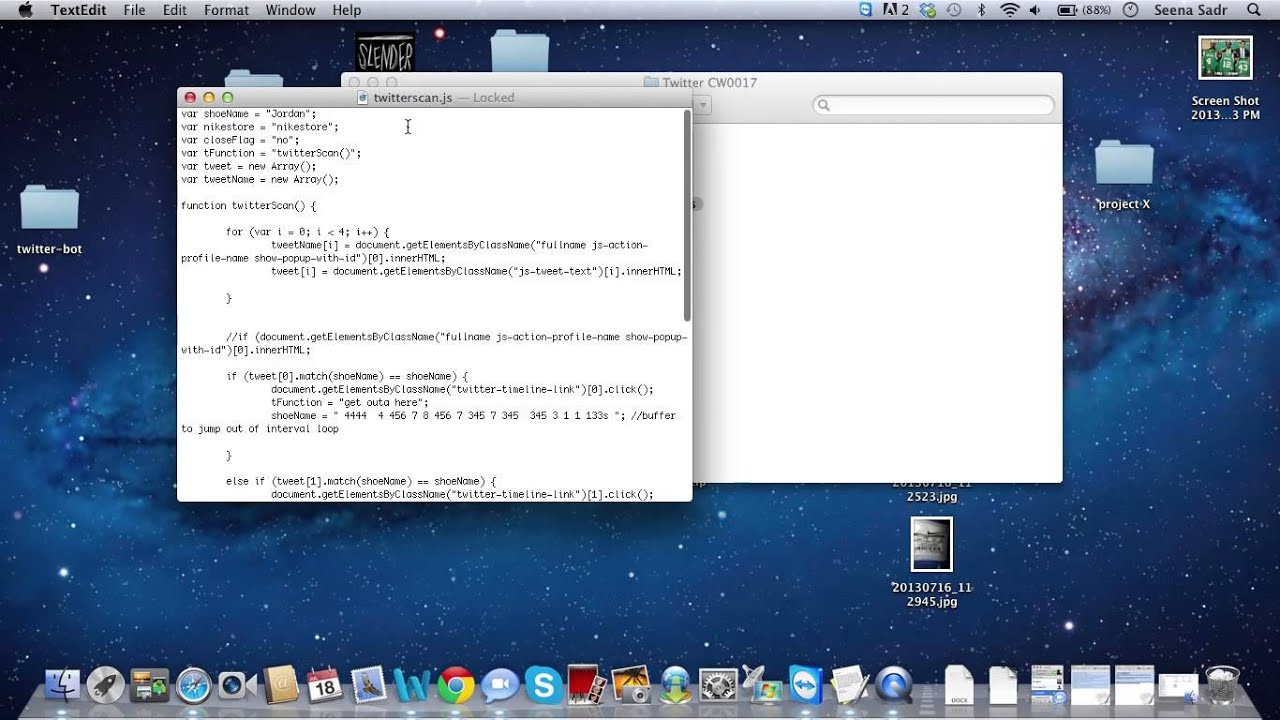Launch Google Chrome from the Dock

pos(455,685)
